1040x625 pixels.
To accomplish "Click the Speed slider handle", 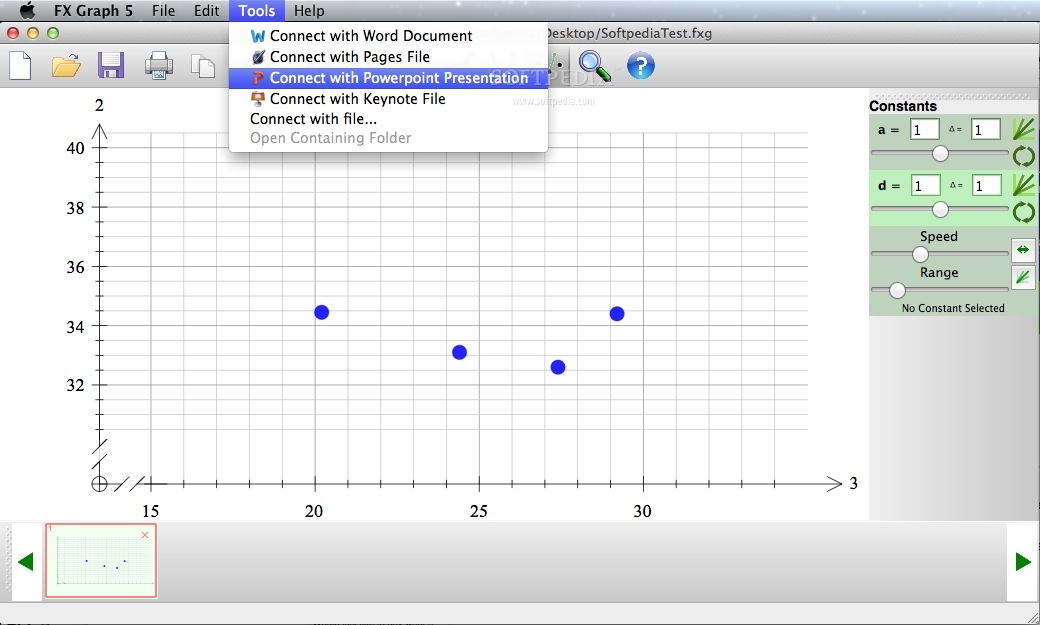I will tap(920, 254).
